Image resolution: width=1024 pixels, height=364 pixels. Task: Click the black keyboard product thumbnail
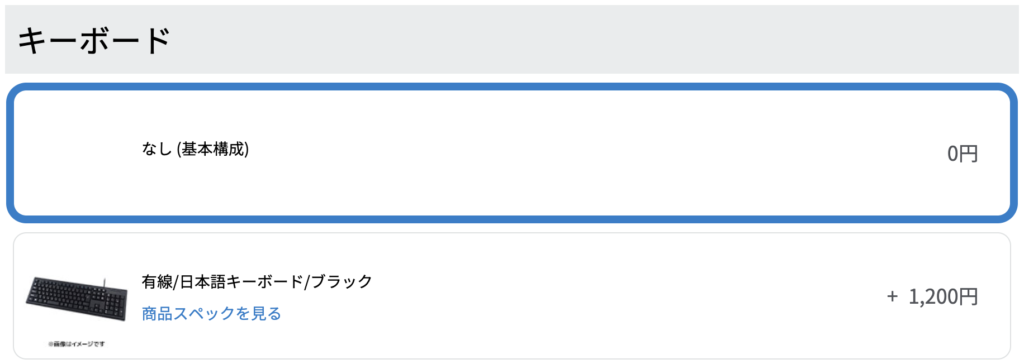pos(75,302)
